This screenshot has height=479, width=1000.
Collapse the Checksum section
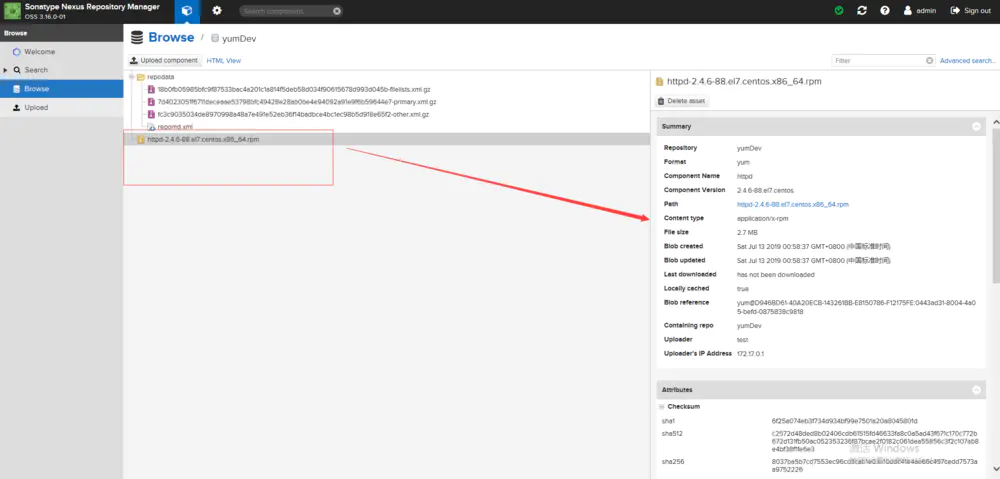pos(663,406)
